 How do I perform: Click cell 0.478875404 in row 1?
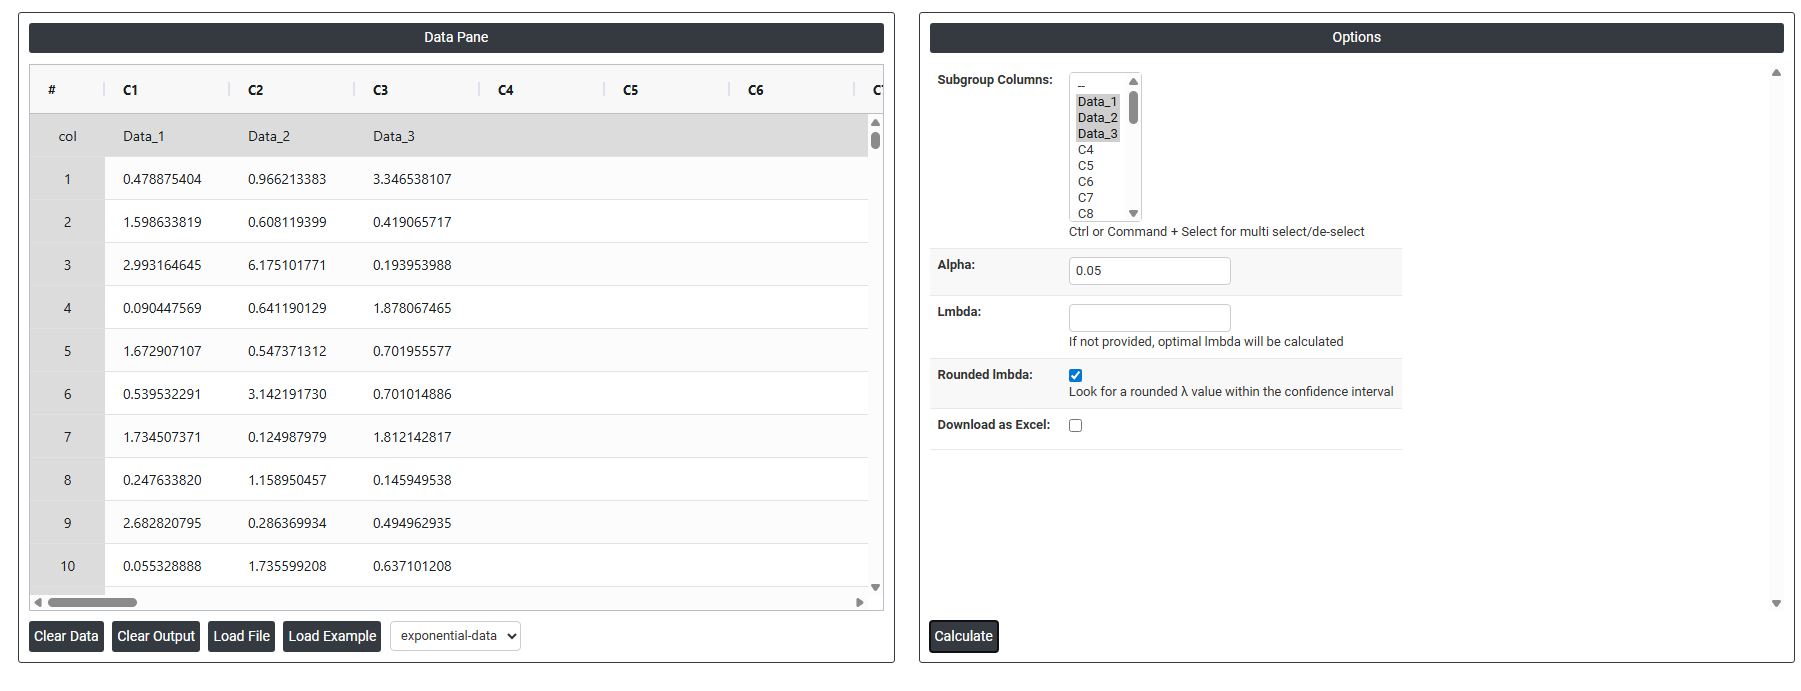162,179
